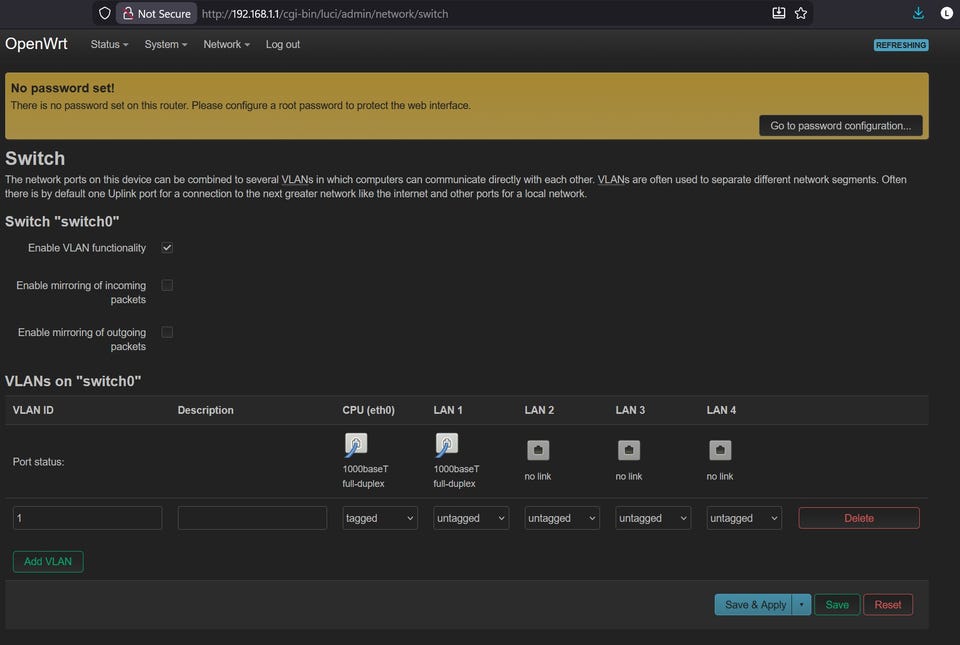Click the LAN 3 no-link port icon
Screen dimensions: 960x645
629,450
